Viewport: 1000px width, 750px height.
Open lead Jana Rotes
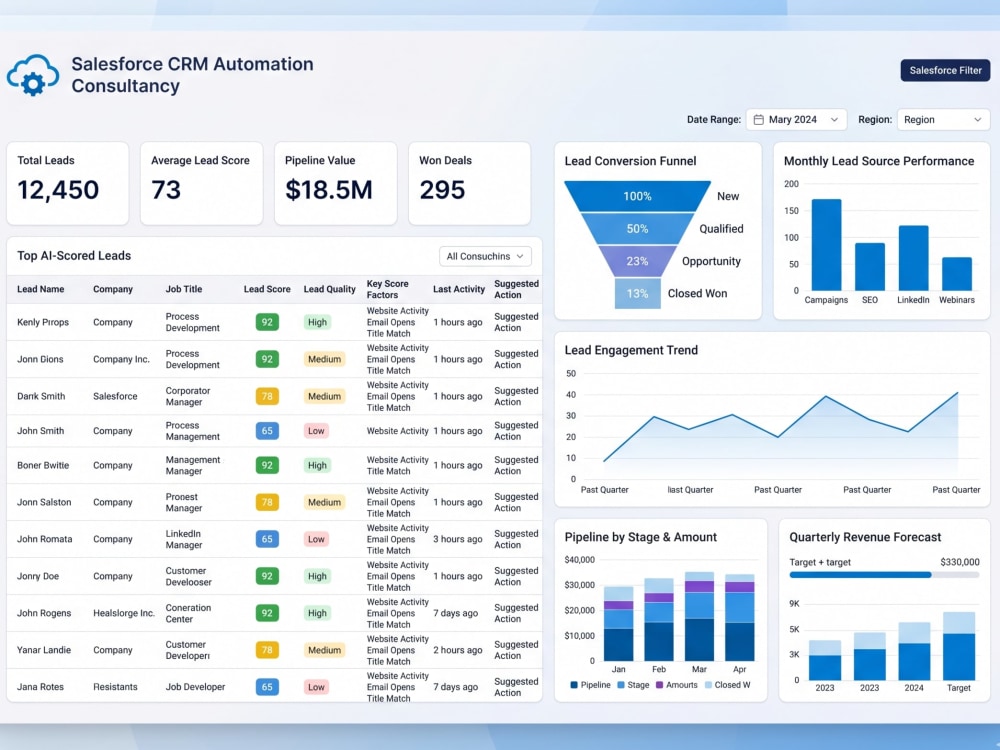coord(40,687)
